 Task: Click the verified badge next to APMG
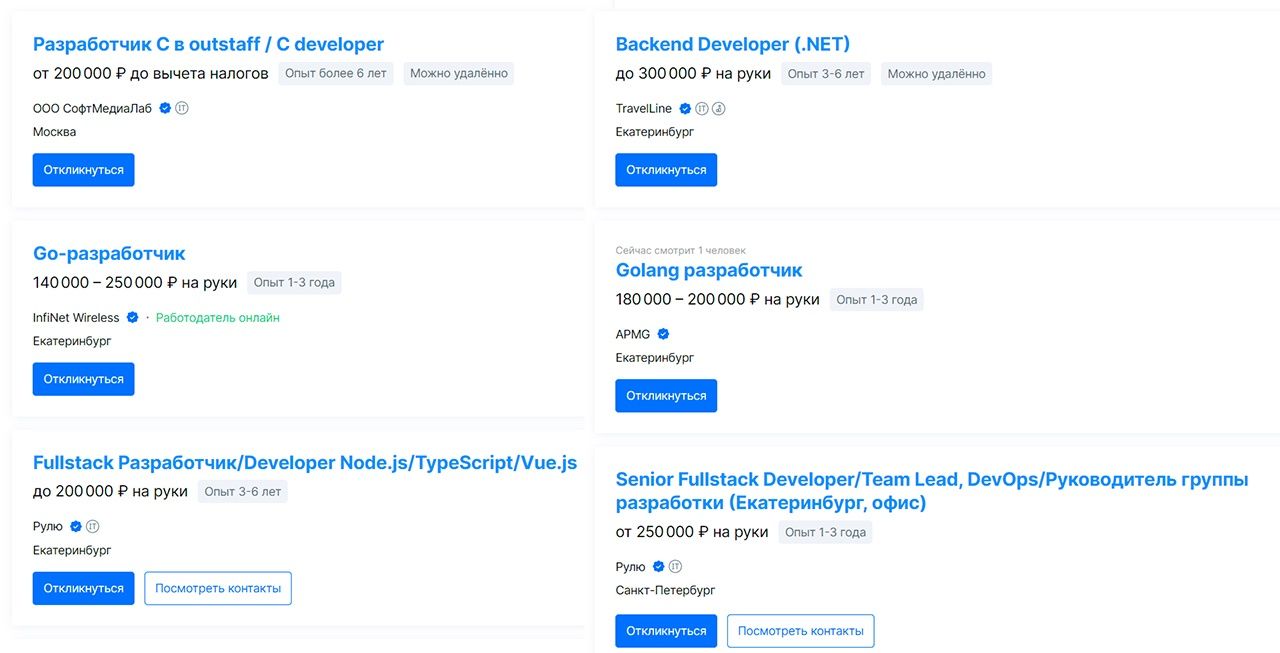coord(663,334)
